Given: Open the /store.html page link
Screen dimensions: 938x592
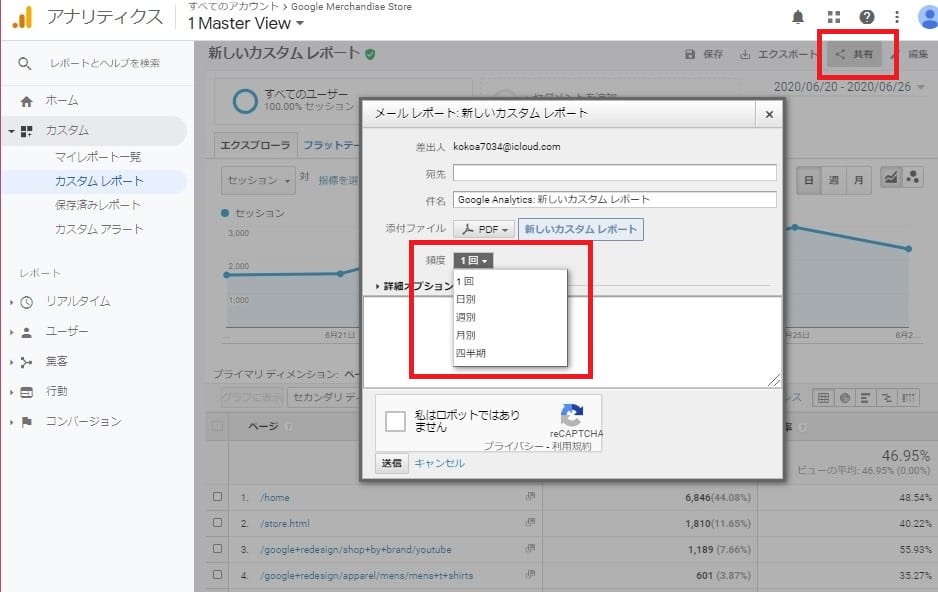Looking at the screenshot, I should pyautogui.click(x=285, y=523).
